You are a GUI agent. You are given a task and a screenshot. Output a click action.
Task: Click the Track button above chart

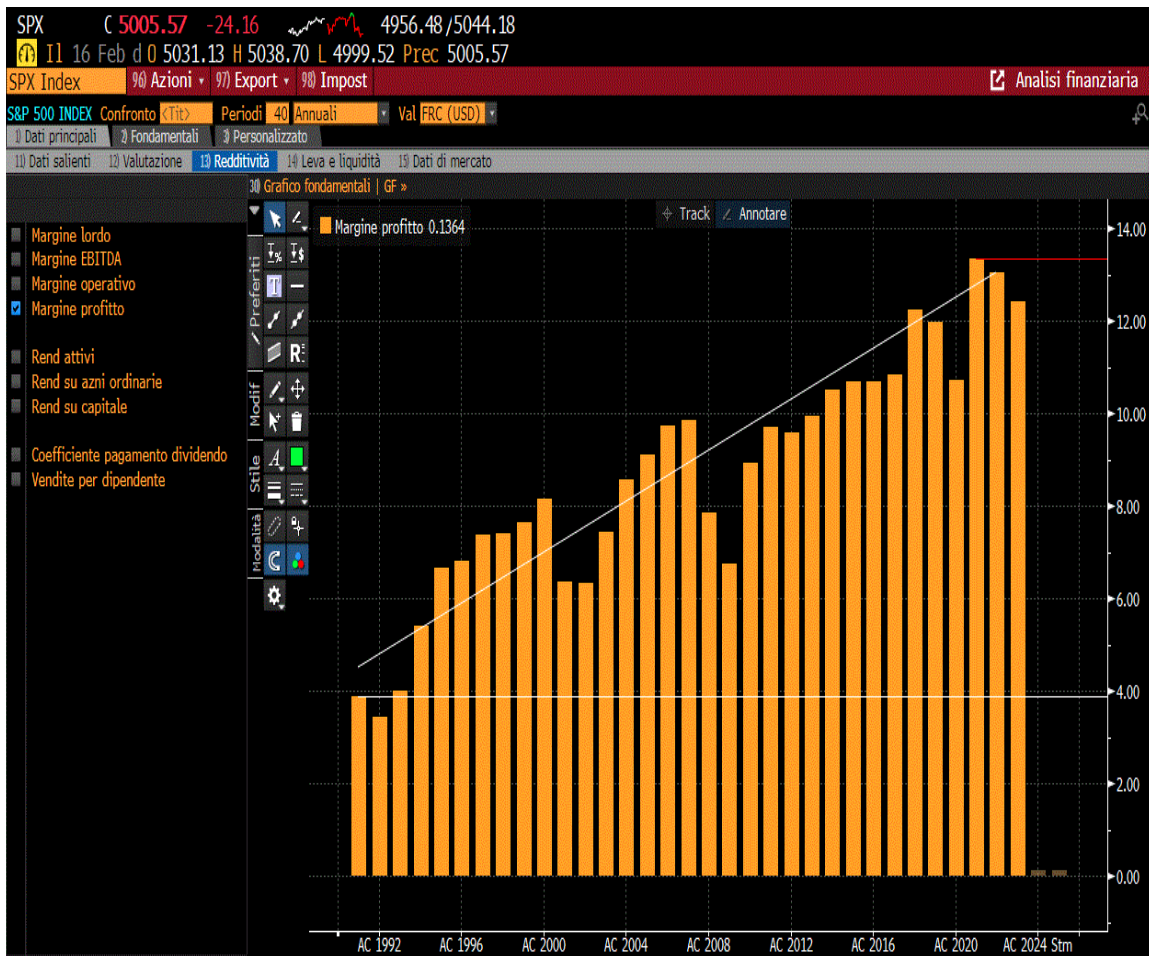pyautogui.click(x=687, y=215)
